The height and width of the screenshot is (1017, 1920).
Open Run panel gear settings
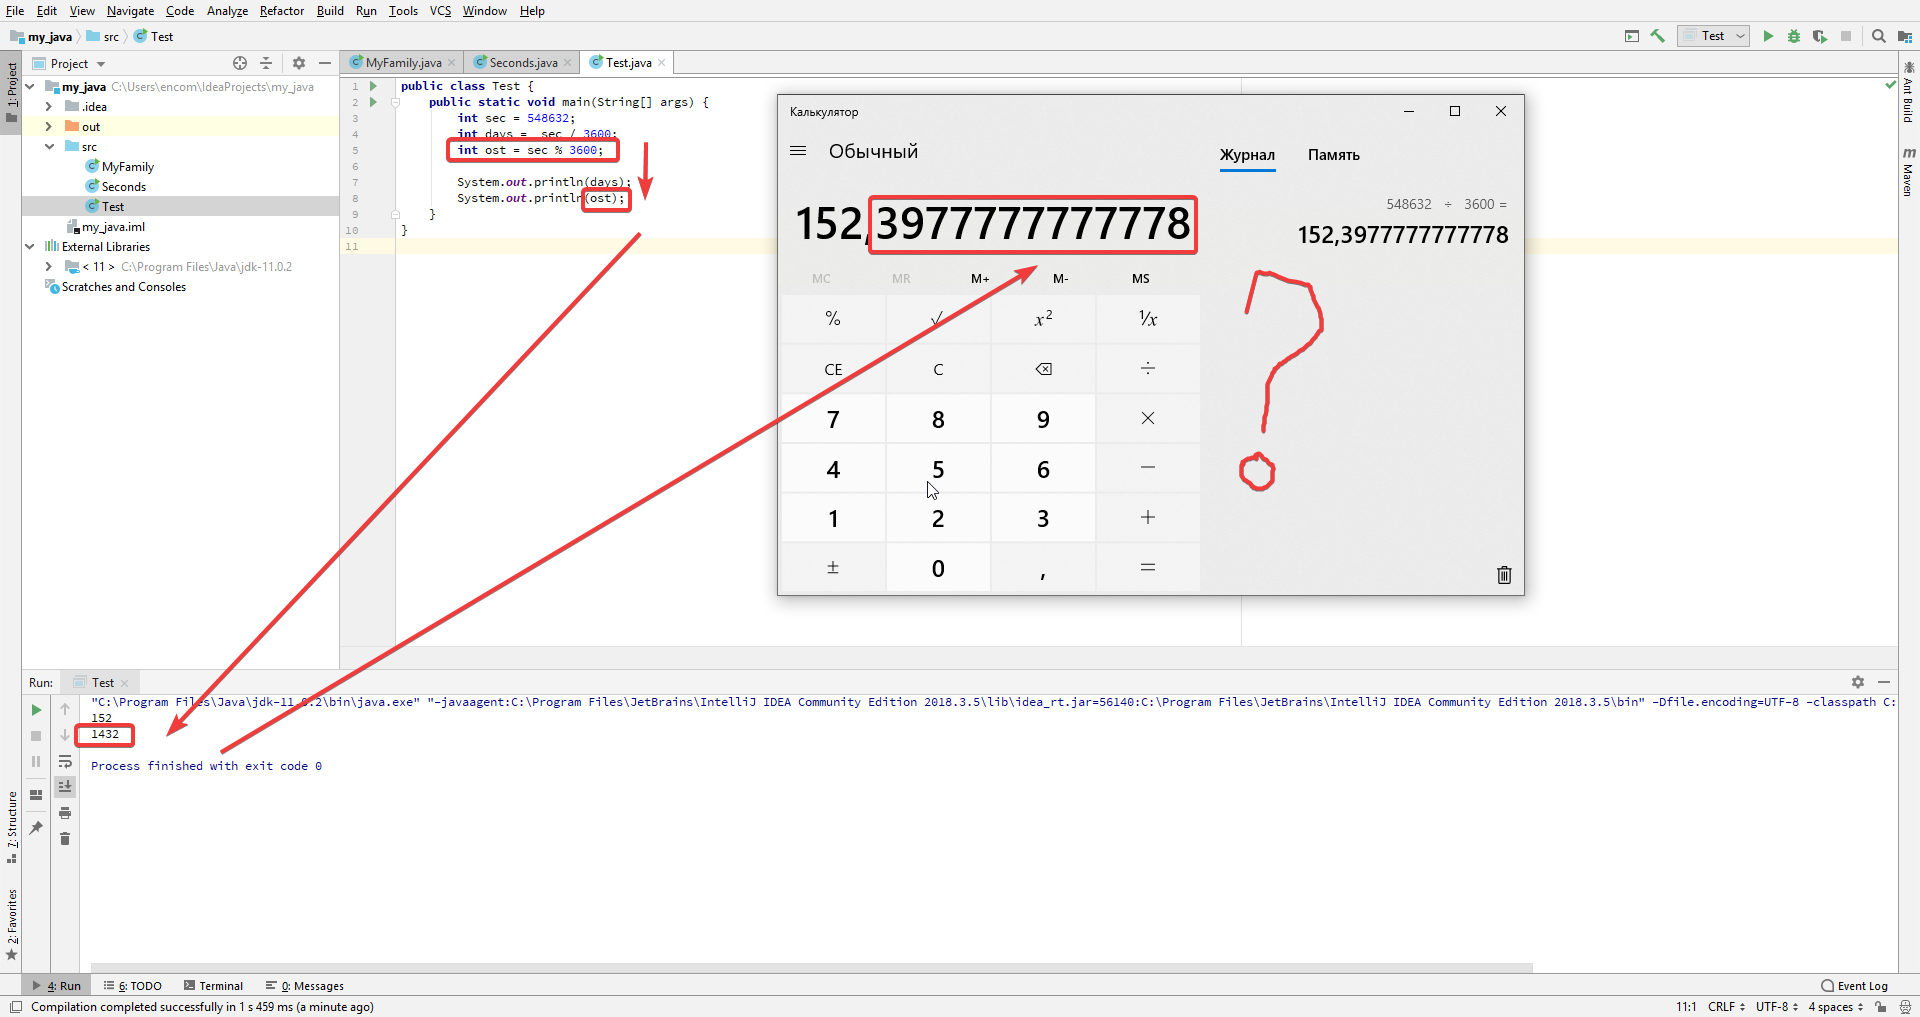(x=1858, y=682)
